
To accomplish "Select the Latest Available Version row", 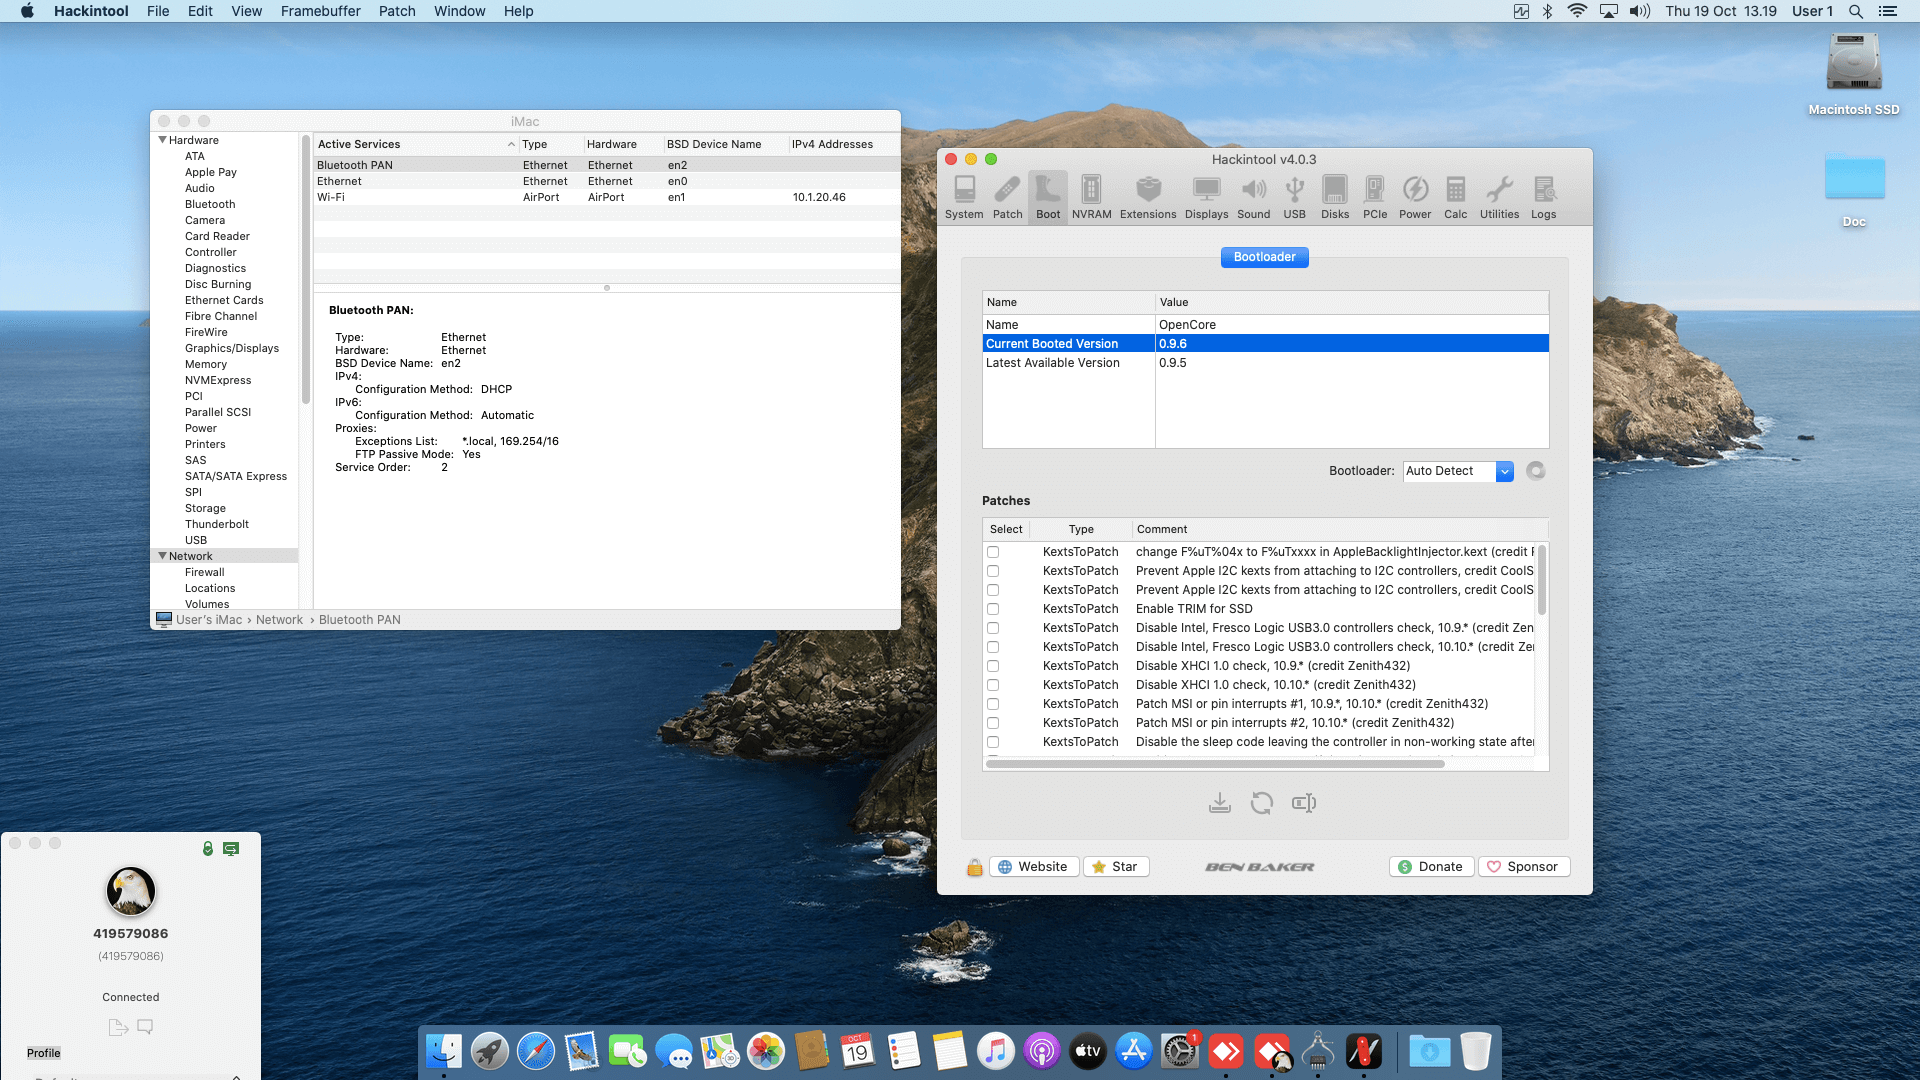I will [x=1265, y=363].
